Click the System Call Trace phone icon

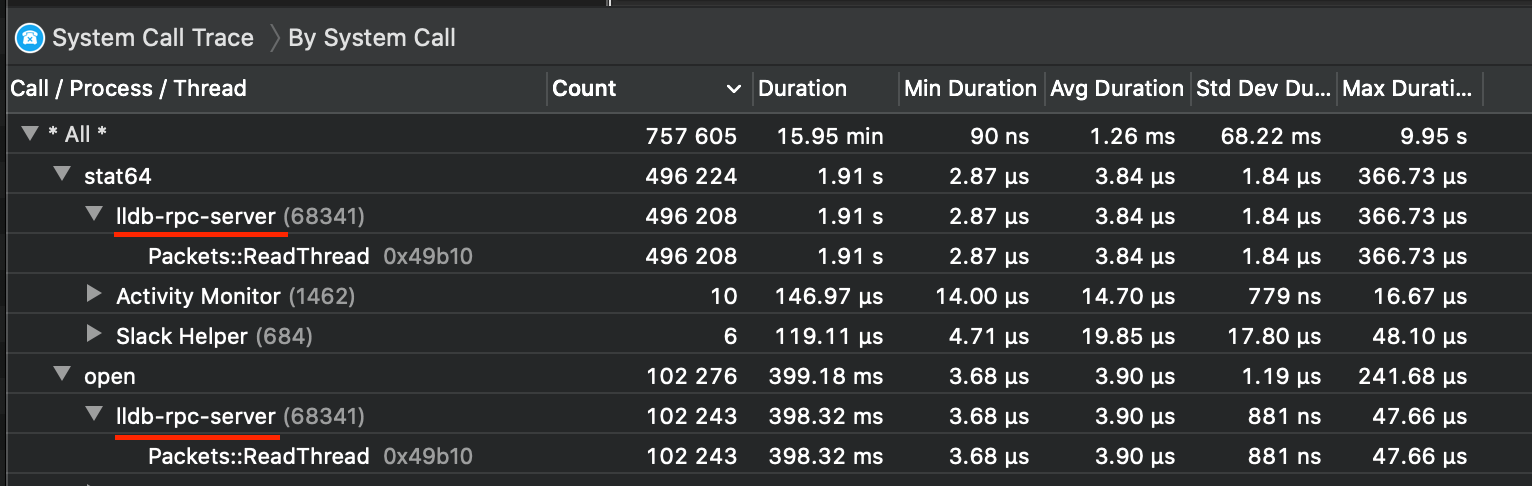[x=29, y=39]
